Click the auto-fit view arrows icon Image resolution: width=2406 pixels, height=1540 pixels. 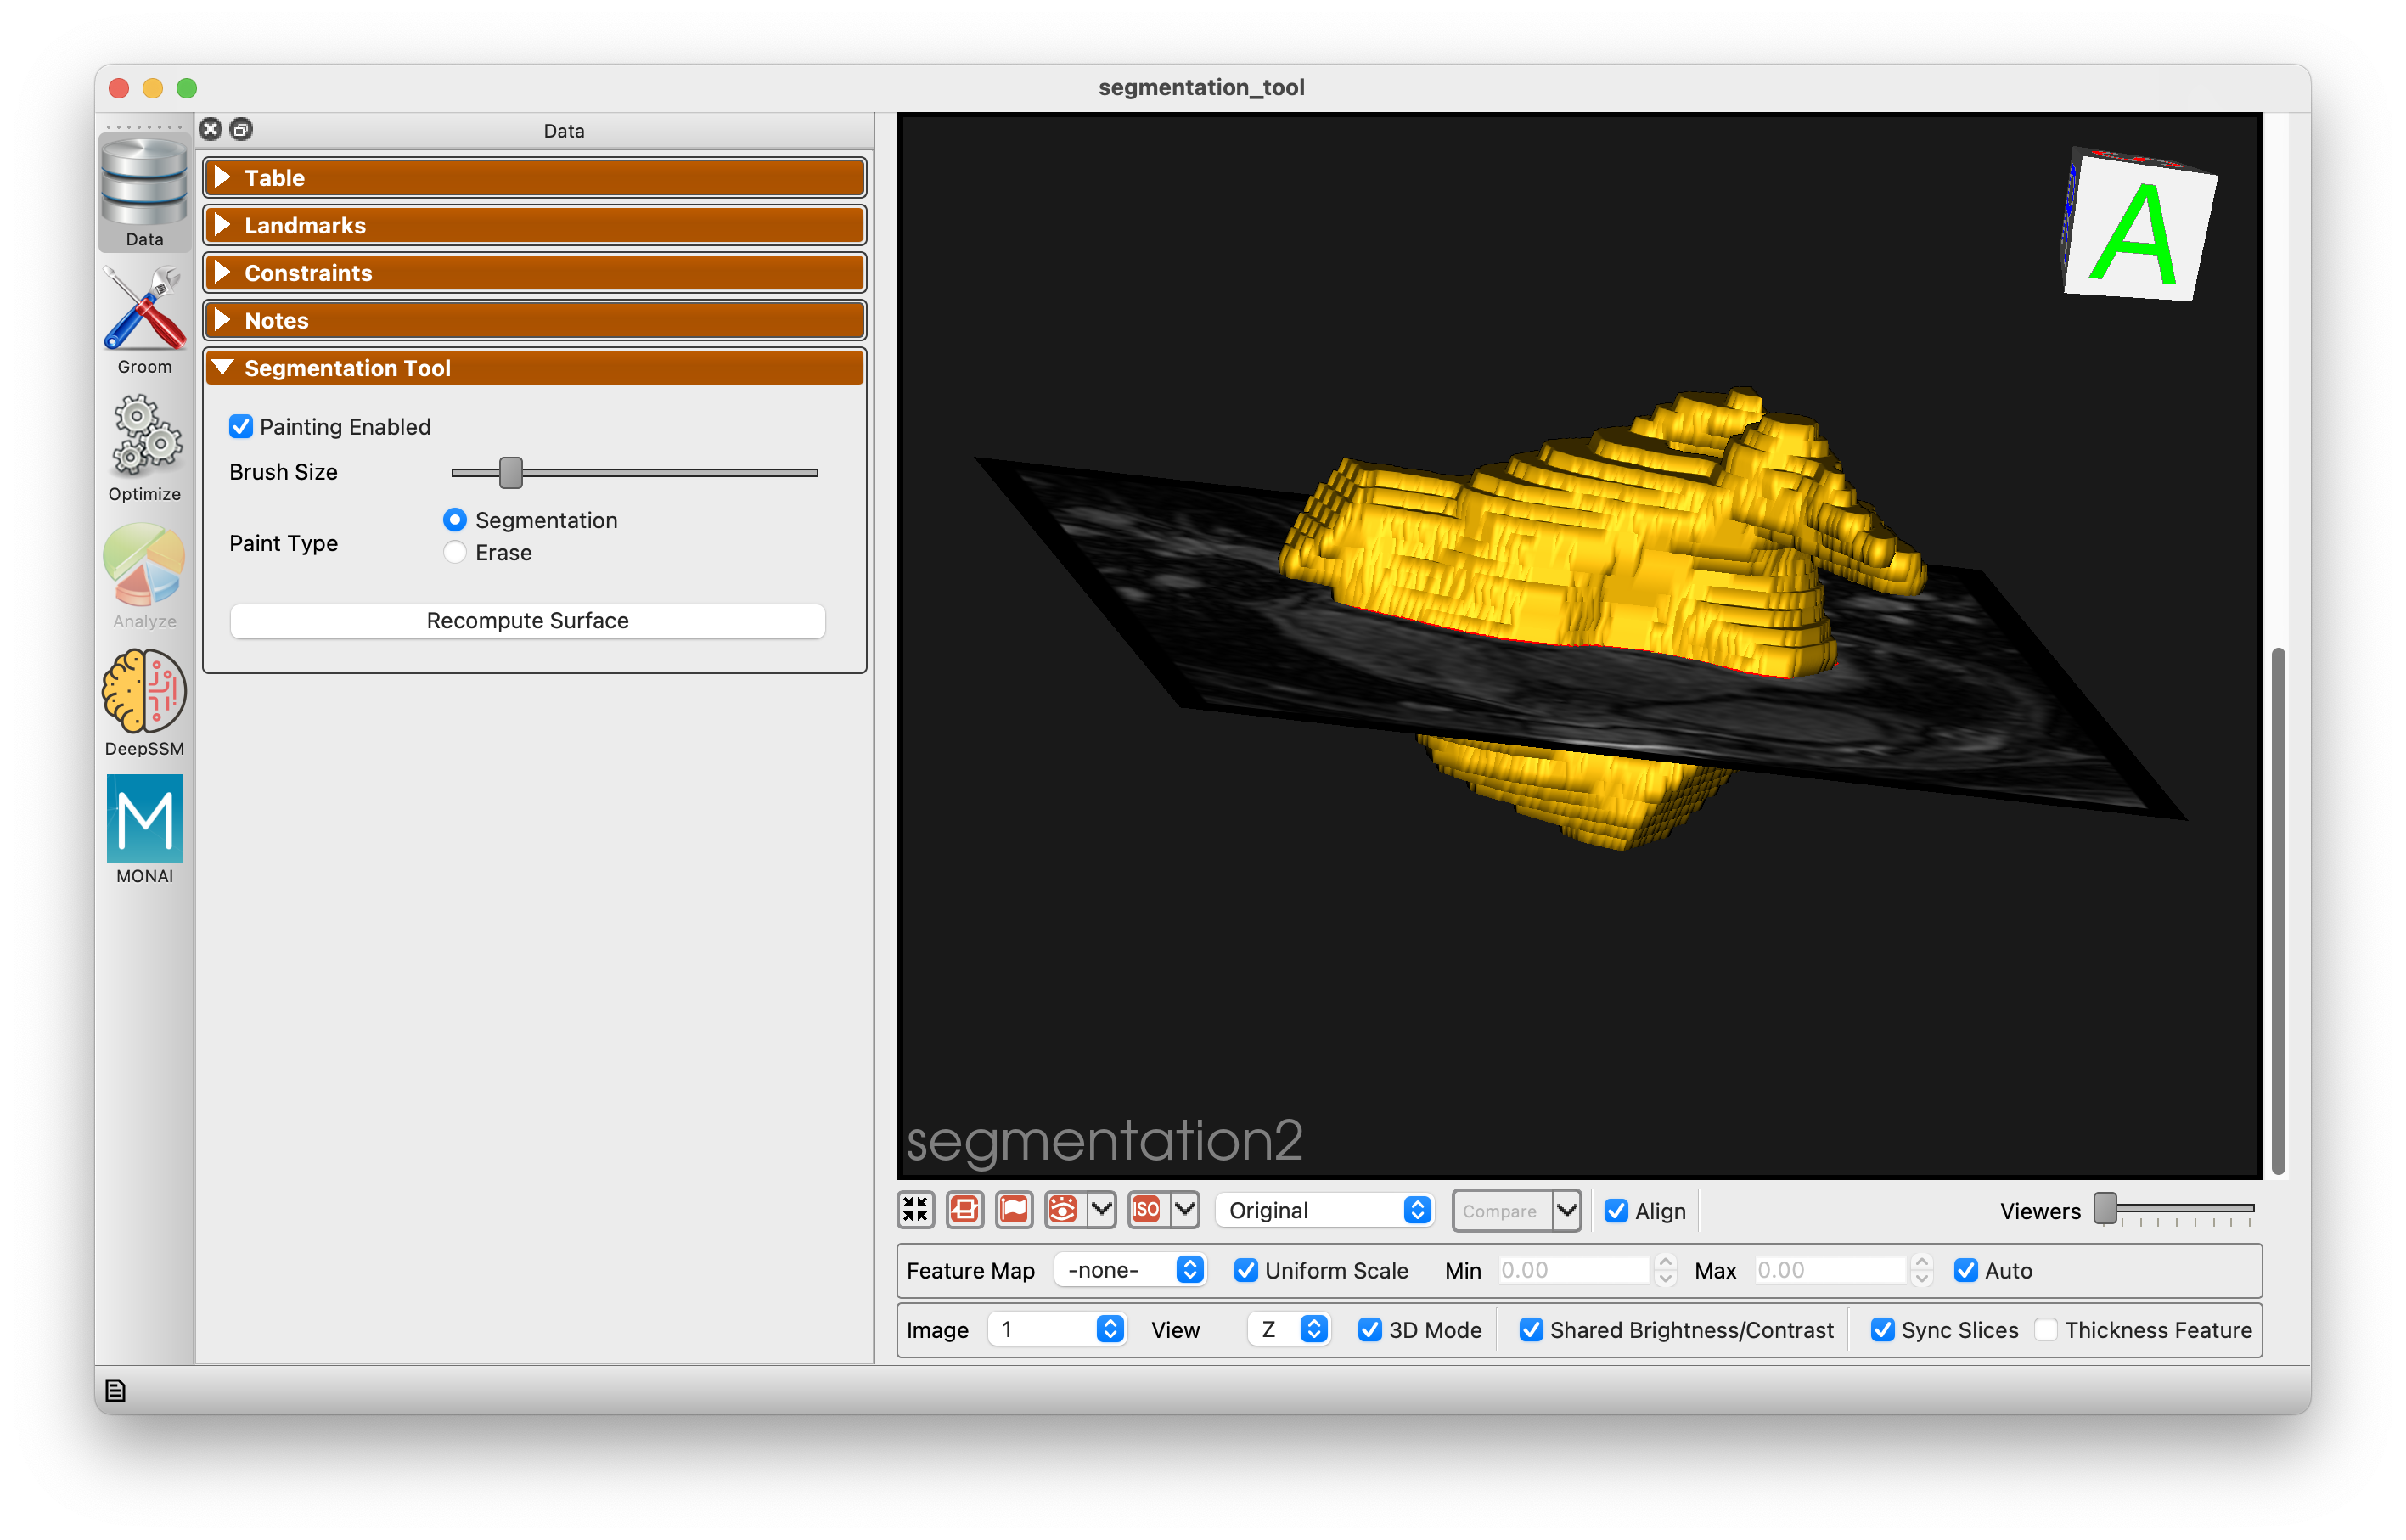[x=915, y=1210]
